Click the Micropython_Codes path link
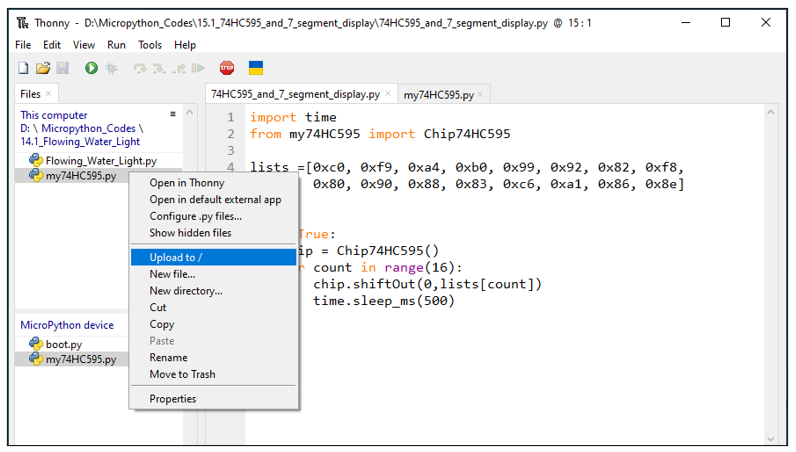Viewport: 796px width, 452px height. pyautogui.click(x=88, y=128)
